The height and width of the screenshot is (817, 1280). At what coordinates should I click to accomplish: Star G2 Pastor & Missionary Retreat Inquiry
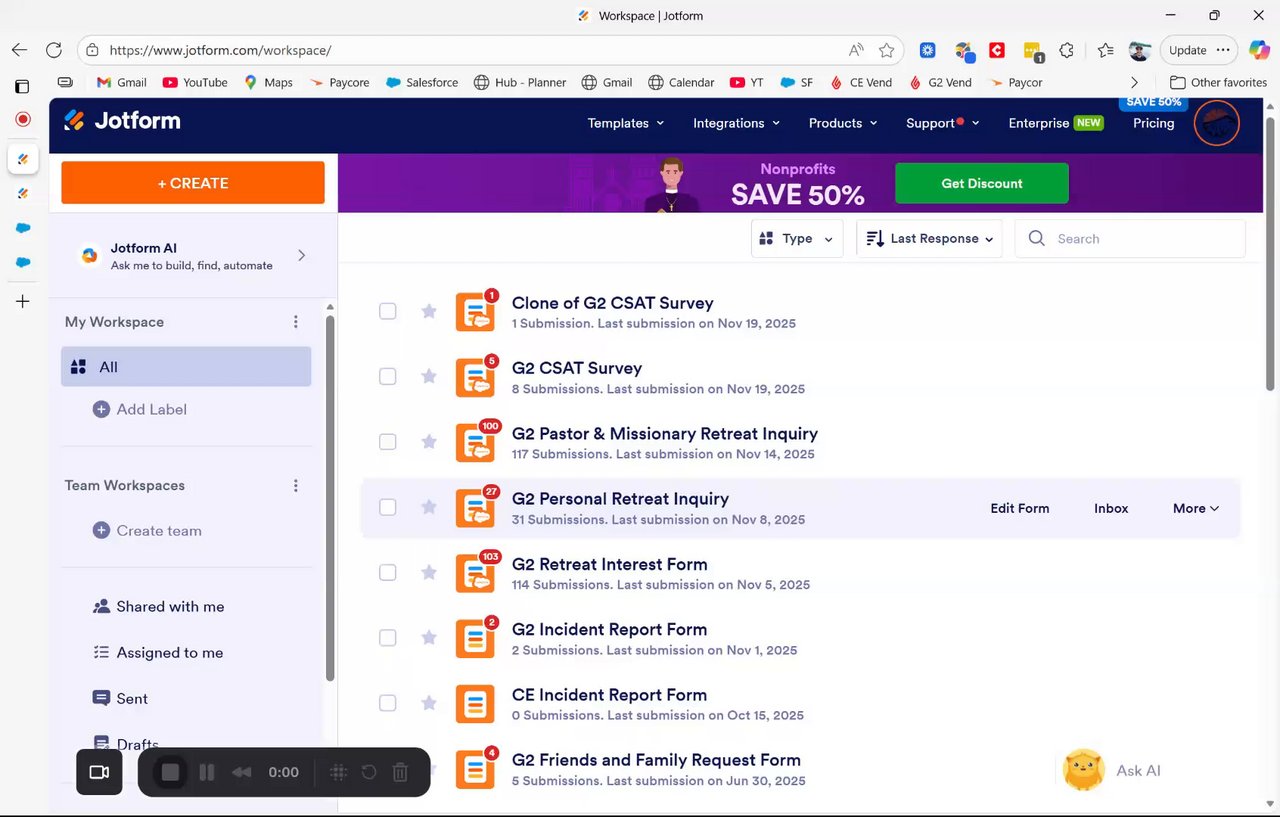[x=429, y=442]
